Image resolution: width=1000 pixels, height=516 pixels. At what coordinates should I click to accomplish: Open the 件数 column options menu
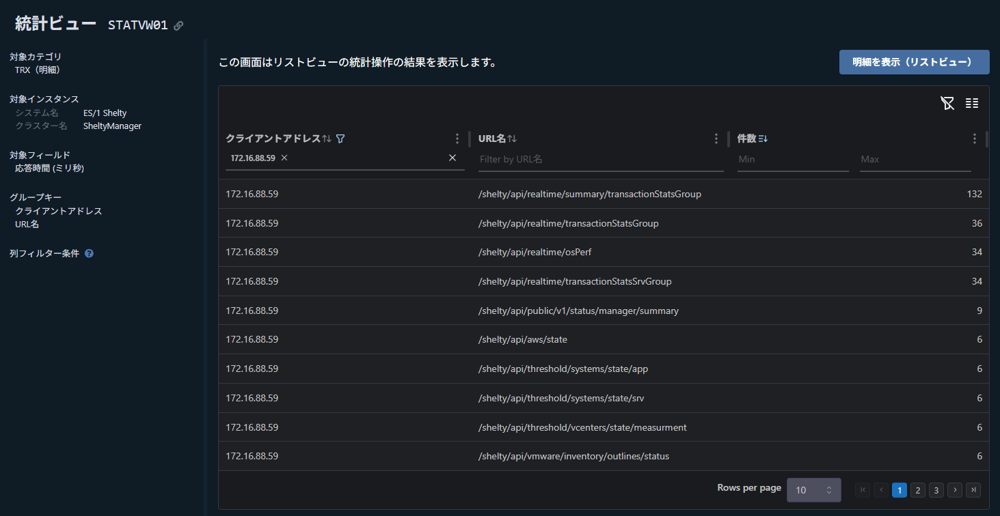(975, 139)
